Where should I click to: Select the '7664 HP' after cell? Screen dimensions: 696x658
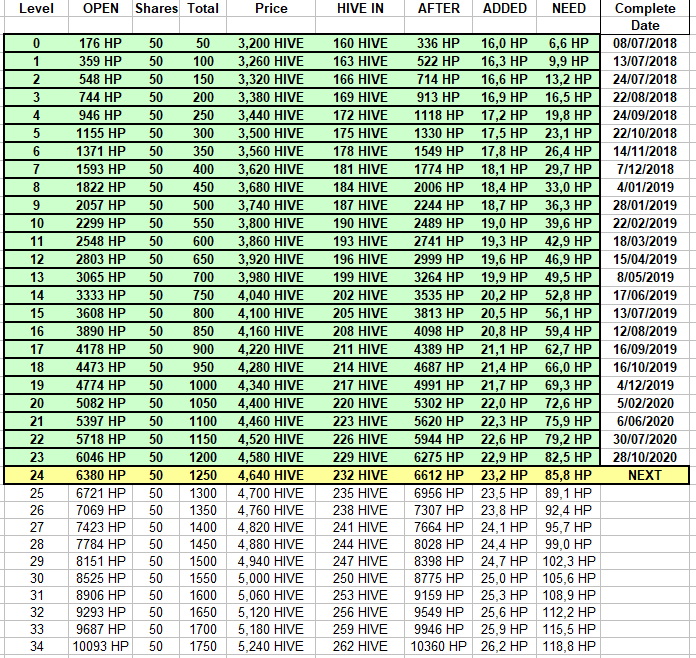tap(439, 527)
